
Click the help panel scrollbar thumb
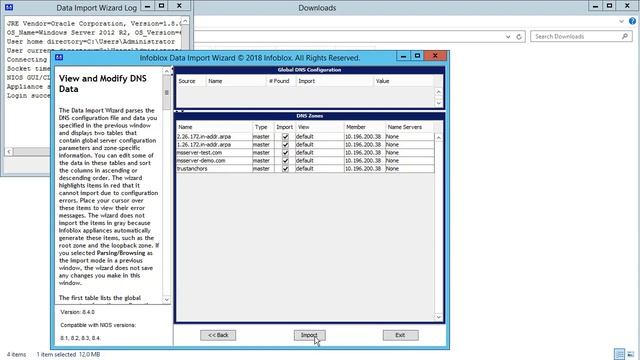point(166,93)
